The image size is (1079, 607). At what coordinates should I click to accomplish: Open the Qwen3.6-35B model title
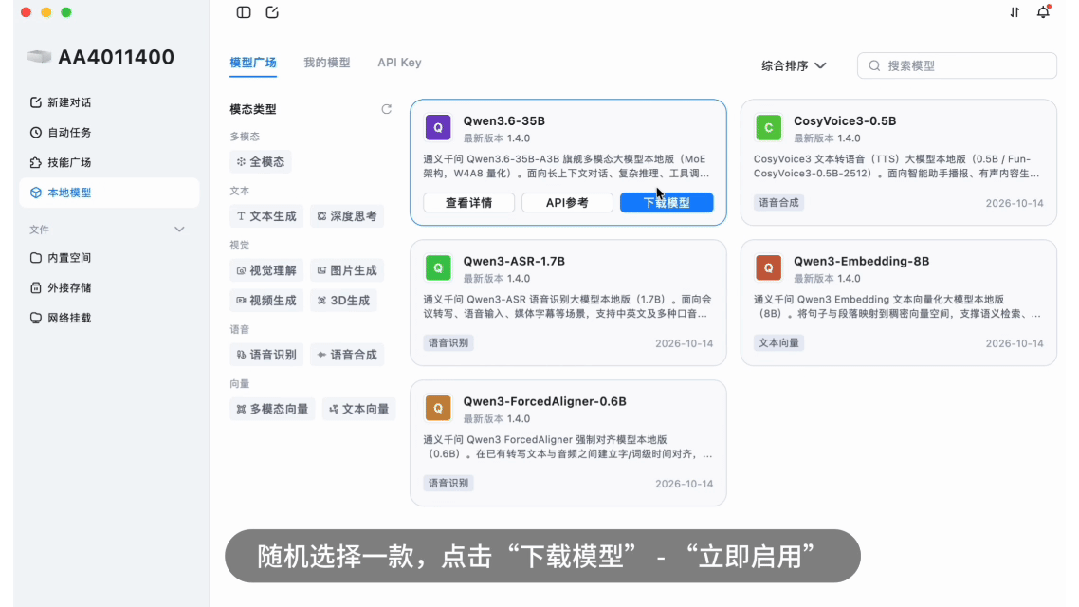[x=504, y=120]
